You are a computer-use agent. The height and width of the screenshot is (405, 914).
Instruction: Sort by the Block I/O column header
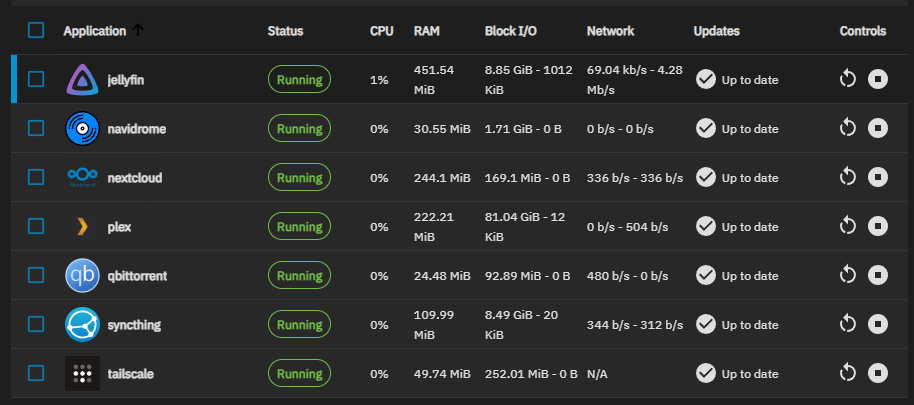(511, 31)
